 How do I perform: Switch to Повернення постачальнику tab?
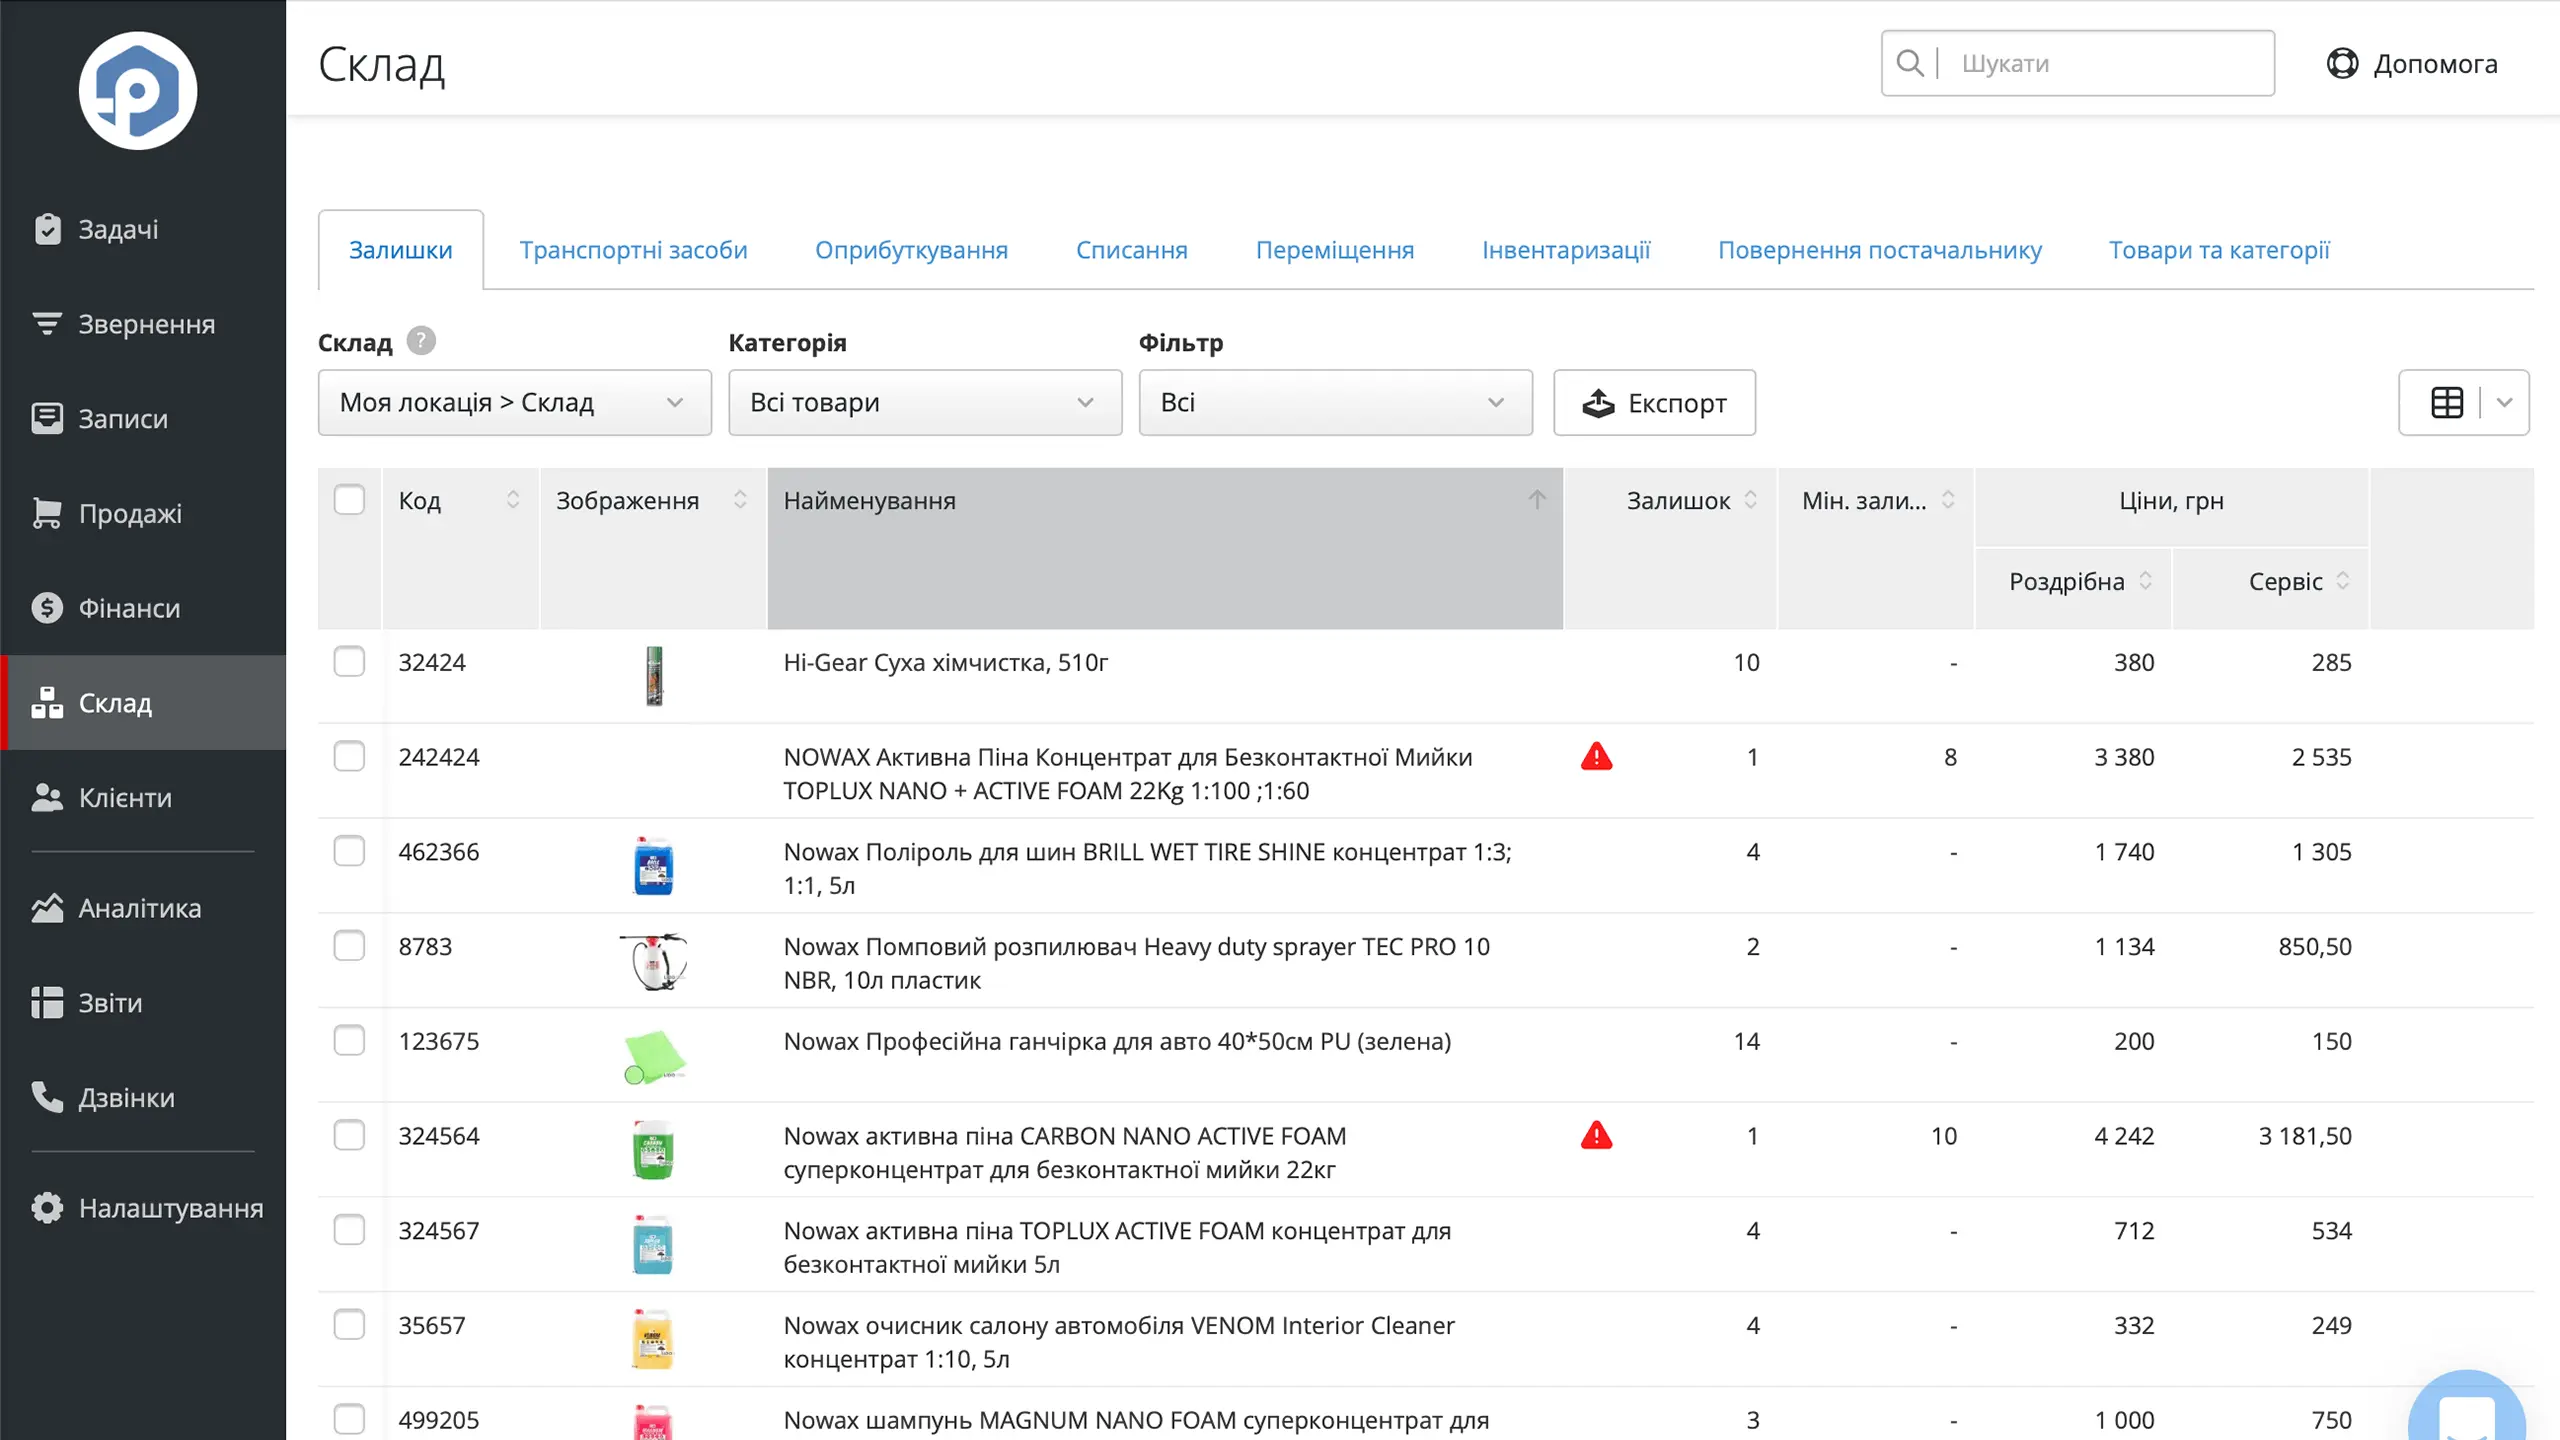(x=1880, y=250)
